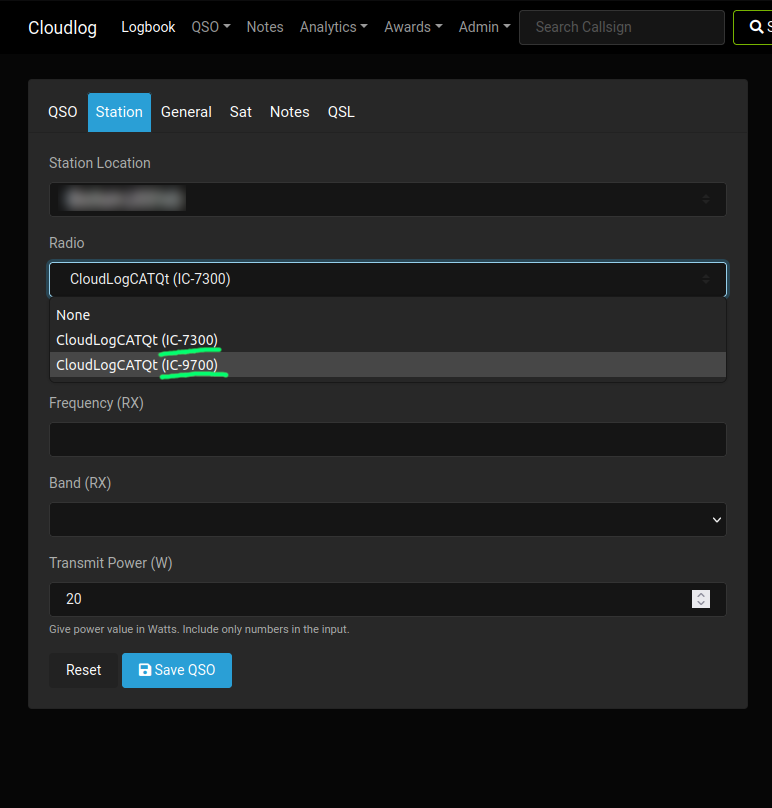
Task: Open the Station Location dropdown
Action: [x=388, y=199]
